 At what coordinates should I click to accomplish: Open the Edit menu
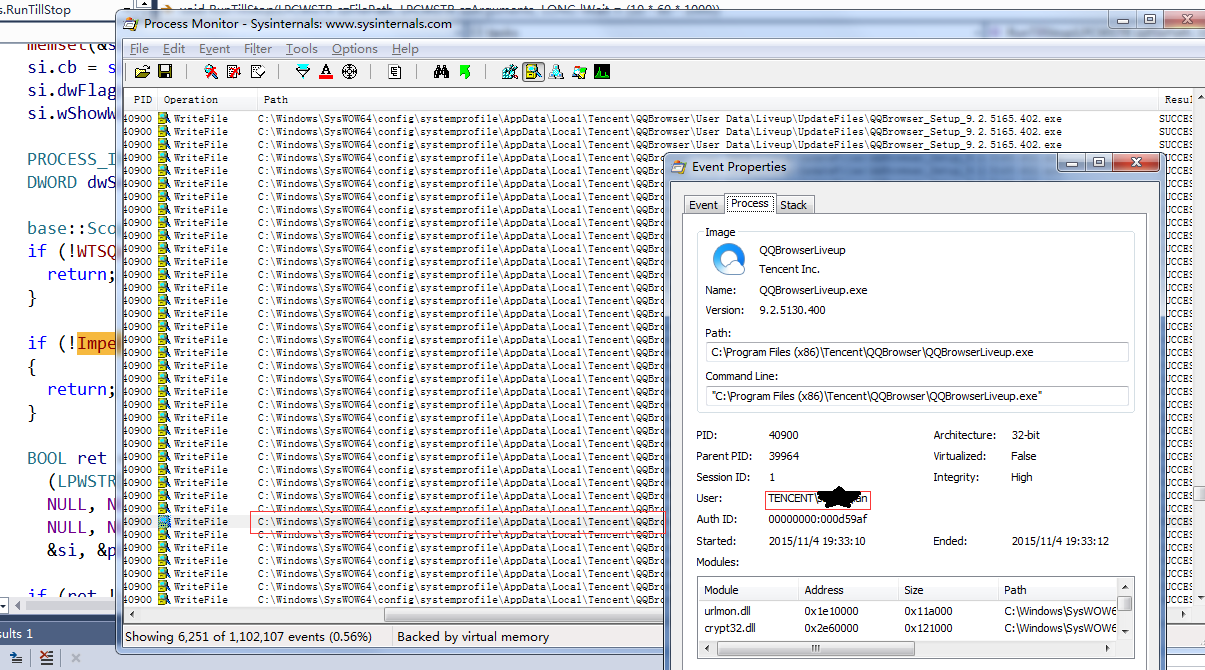174,49
